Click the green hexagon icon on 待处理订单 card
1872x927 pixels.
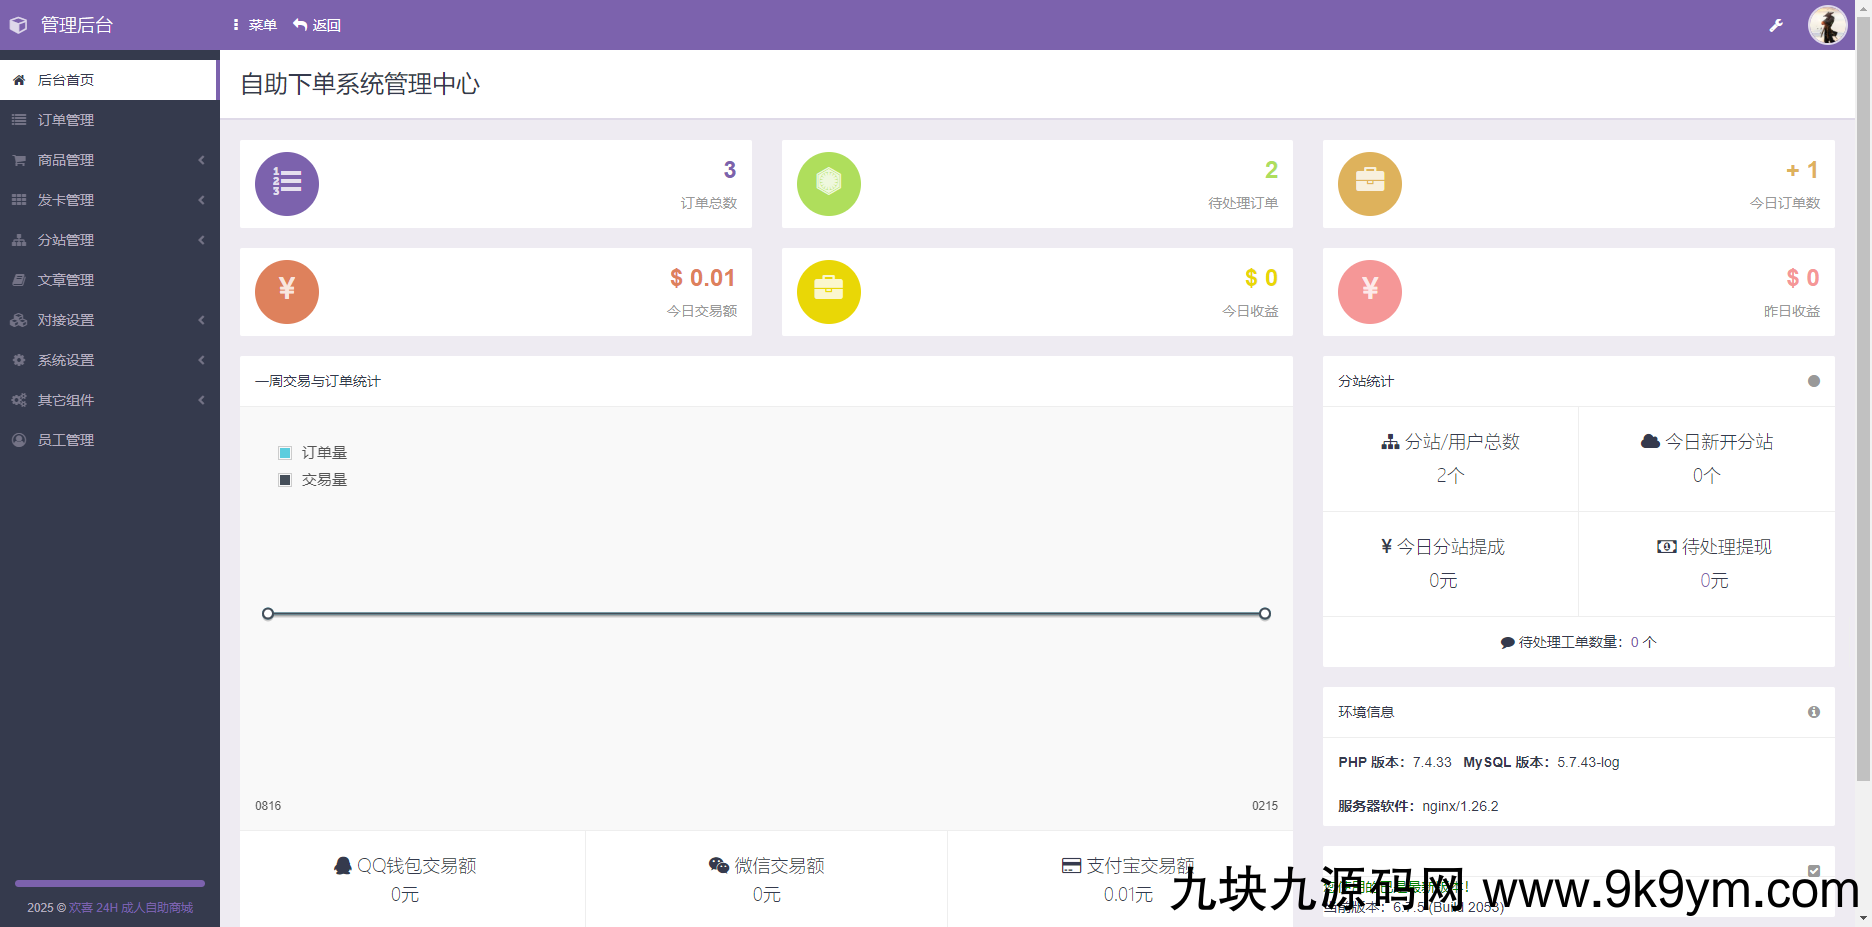829,183
